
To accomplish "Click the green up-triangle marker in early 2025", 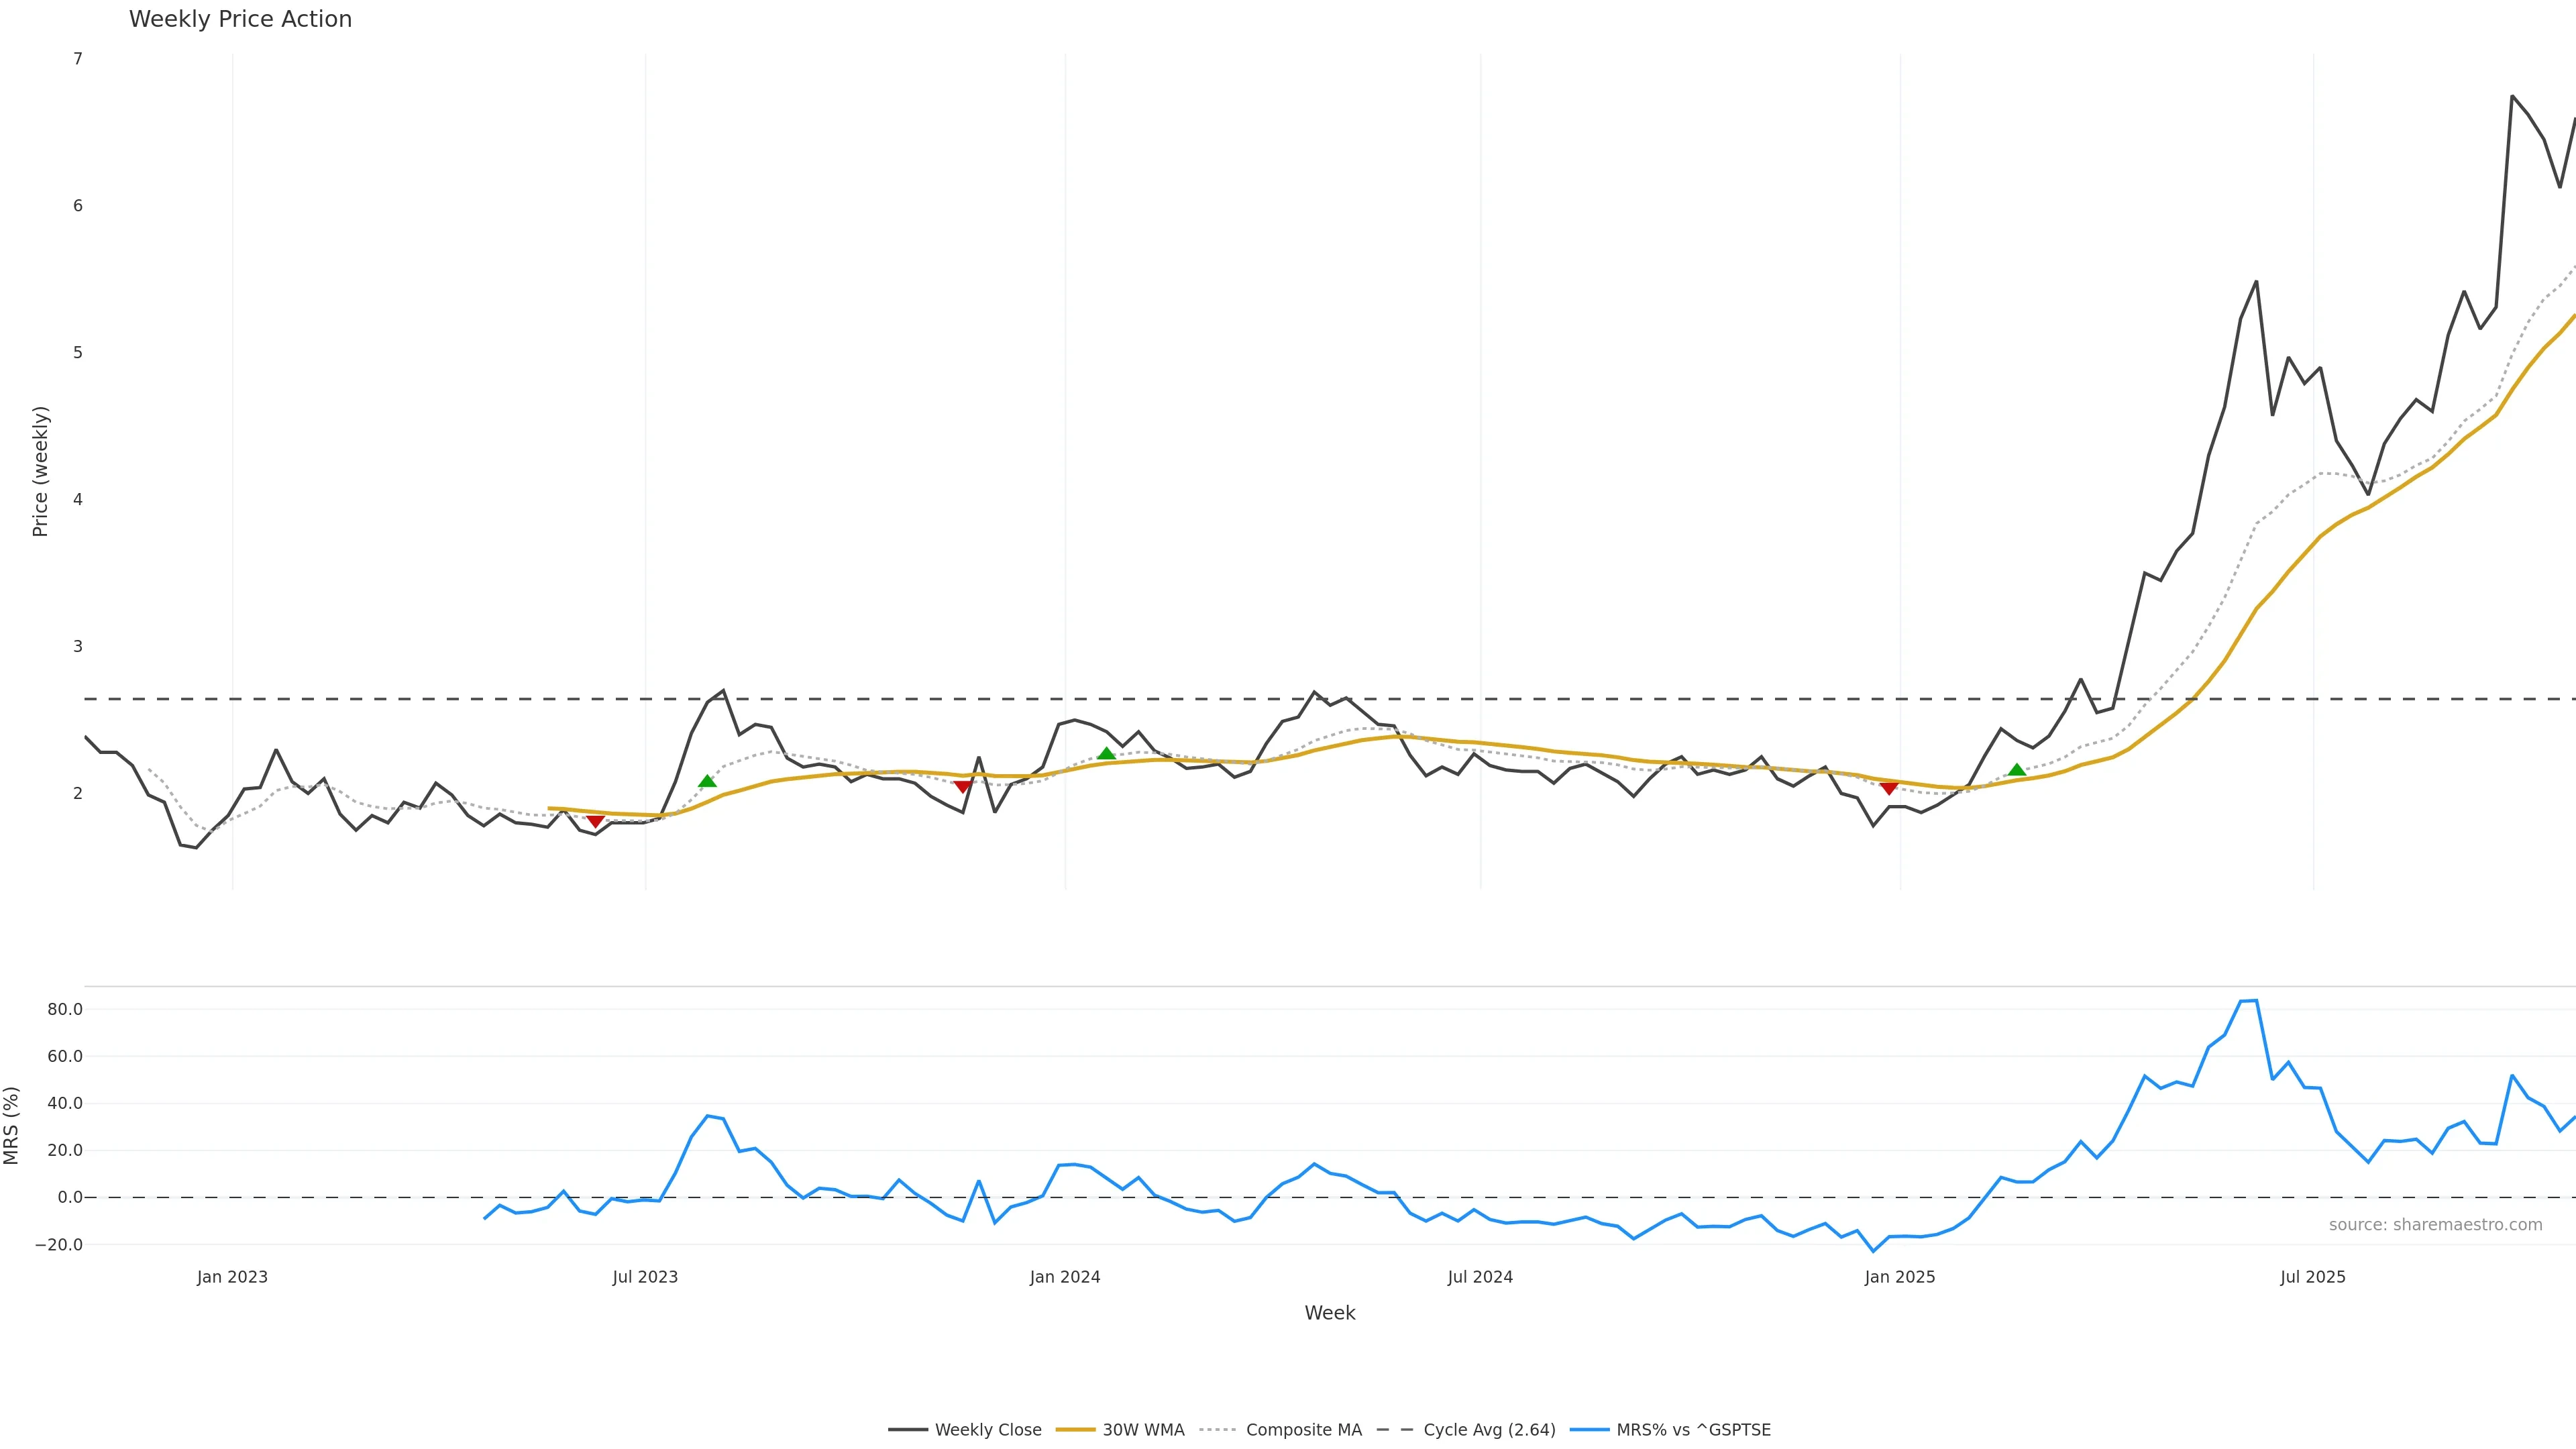I will (x=2017, y=769).
